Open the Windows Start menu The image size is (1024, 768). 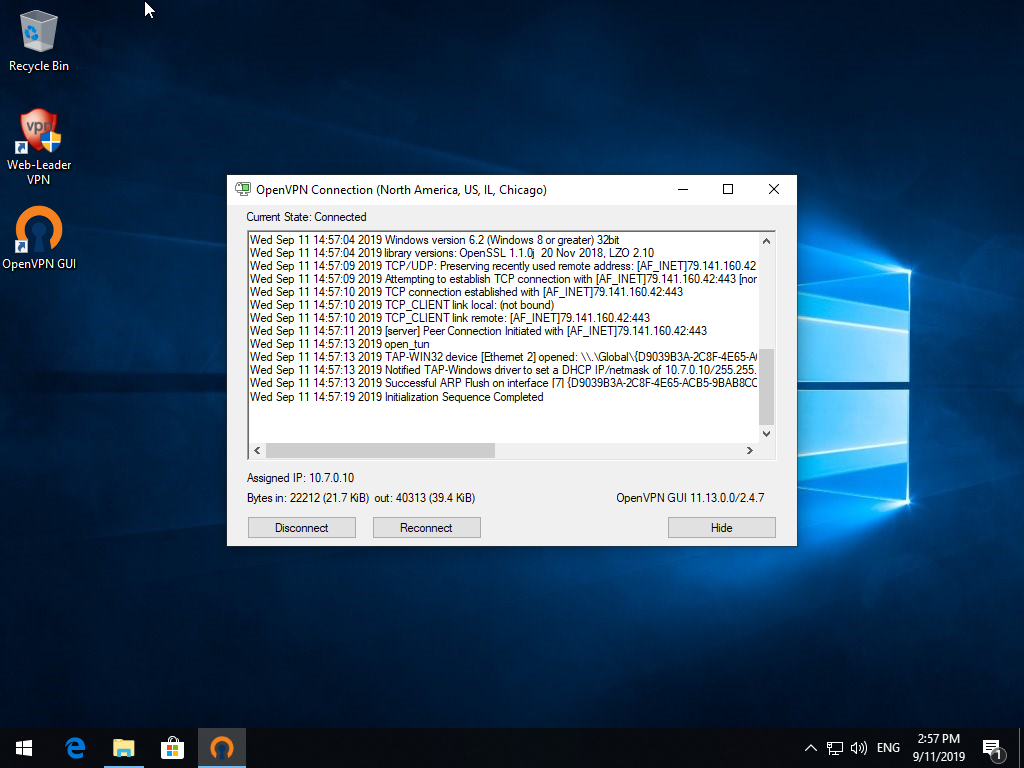point(24,748)
